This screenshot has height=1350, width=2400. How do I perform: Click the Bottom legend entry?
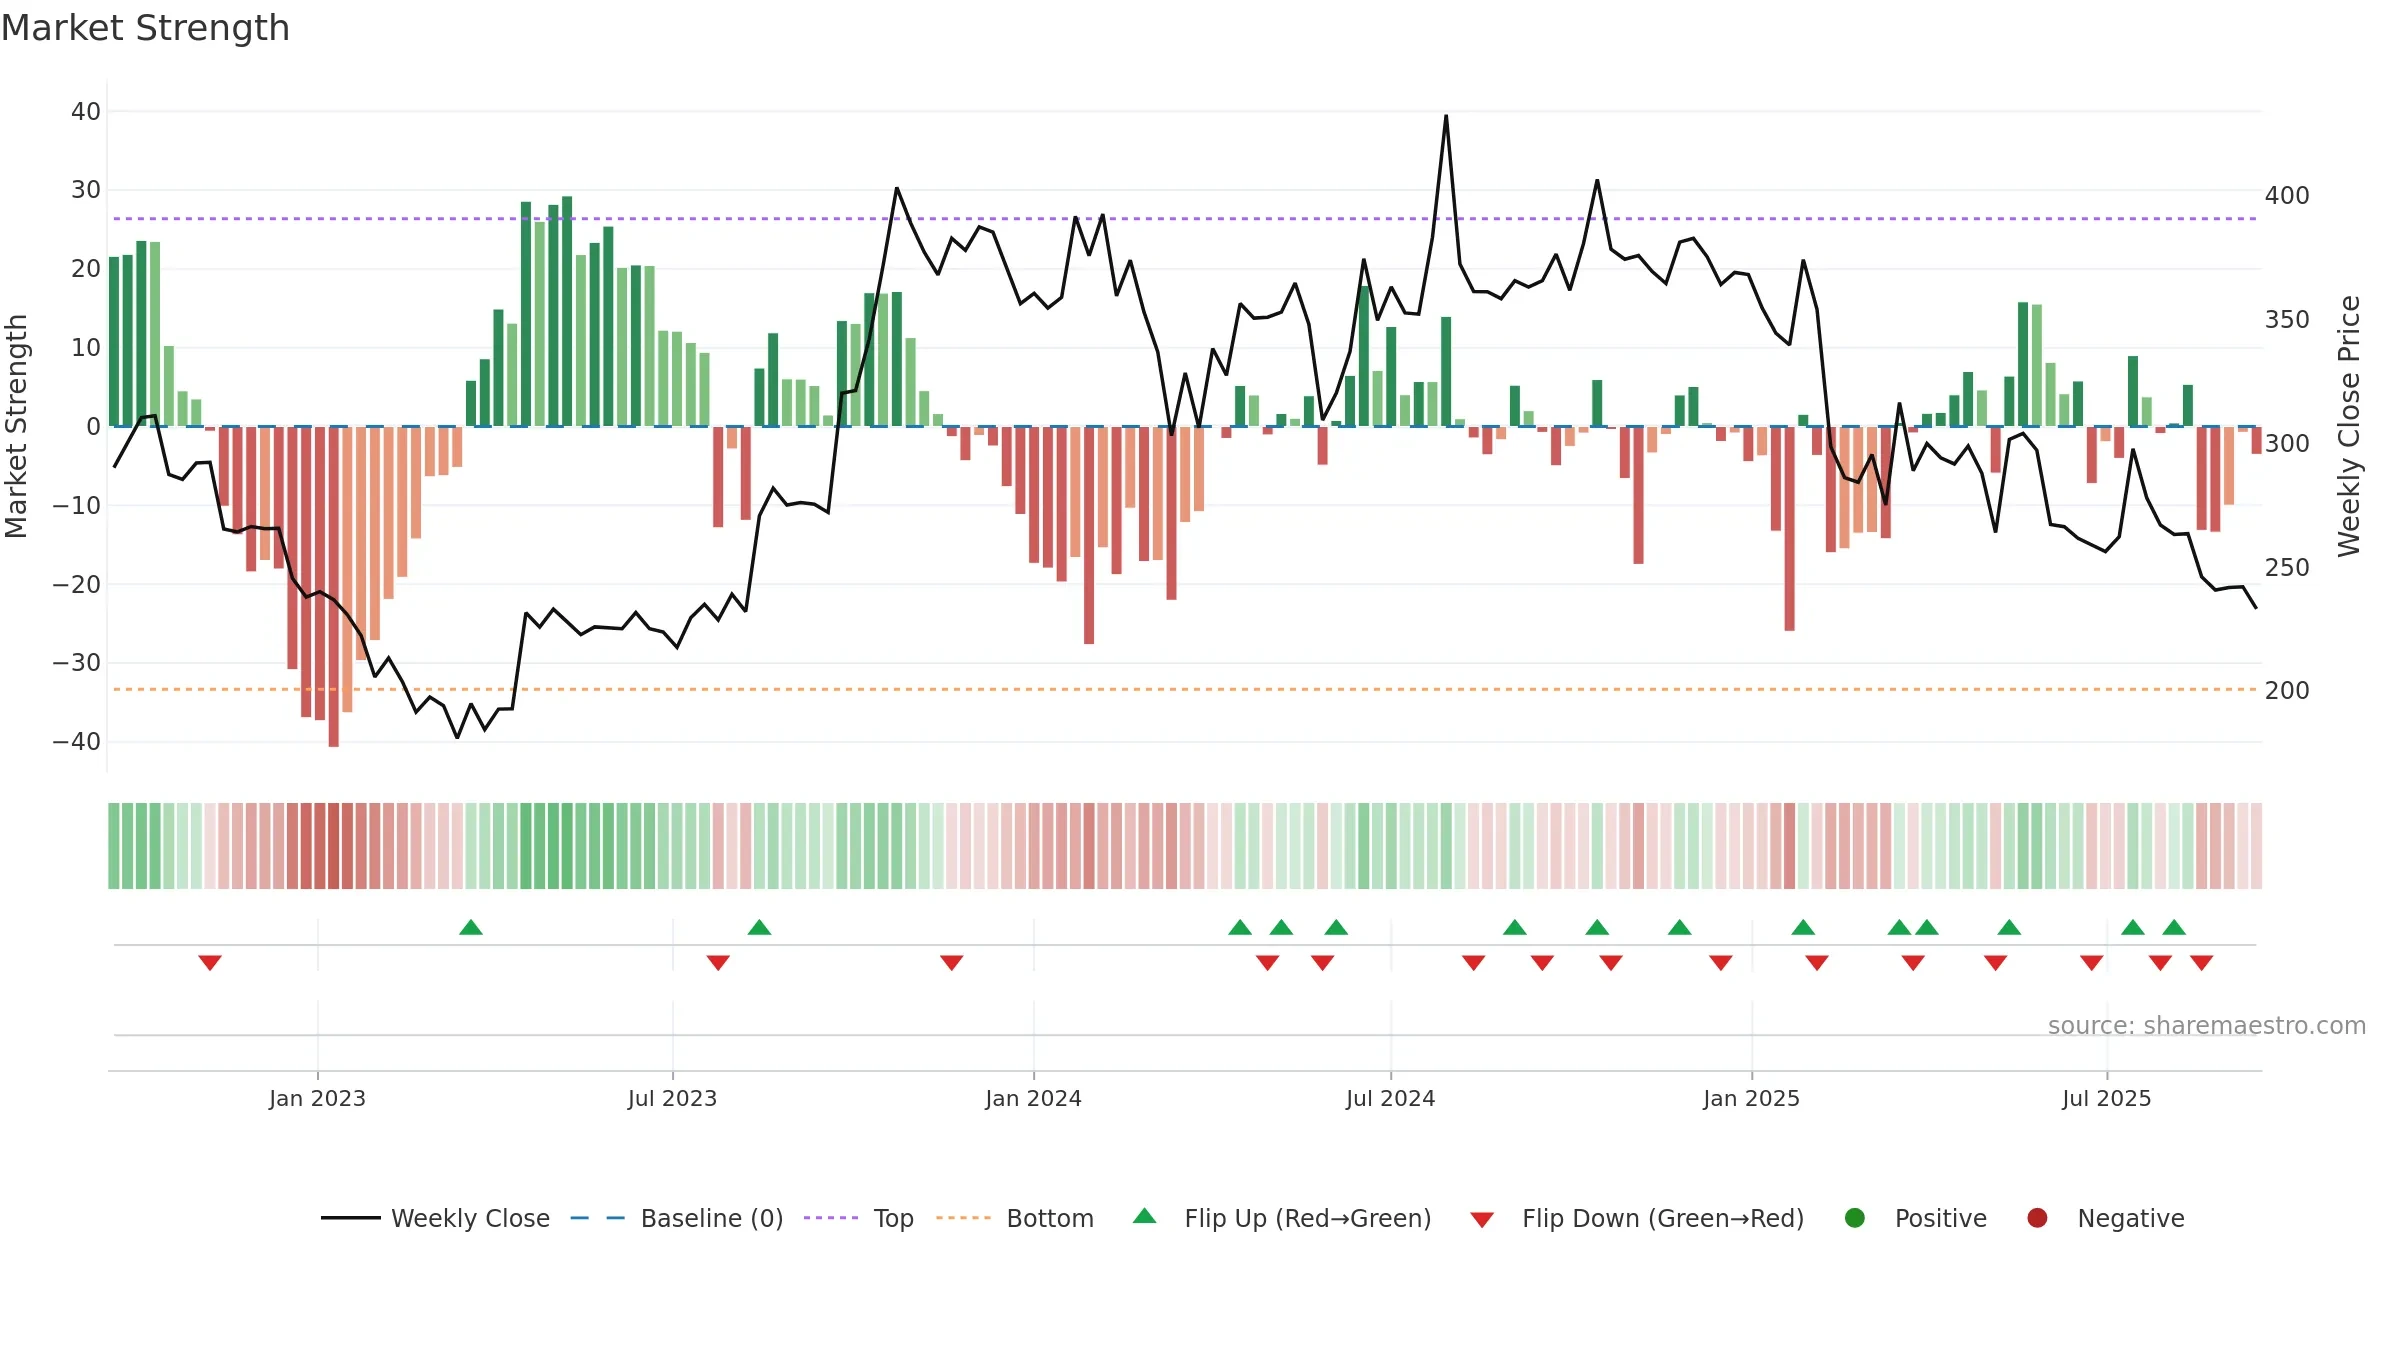(x=1015, y=1218)
